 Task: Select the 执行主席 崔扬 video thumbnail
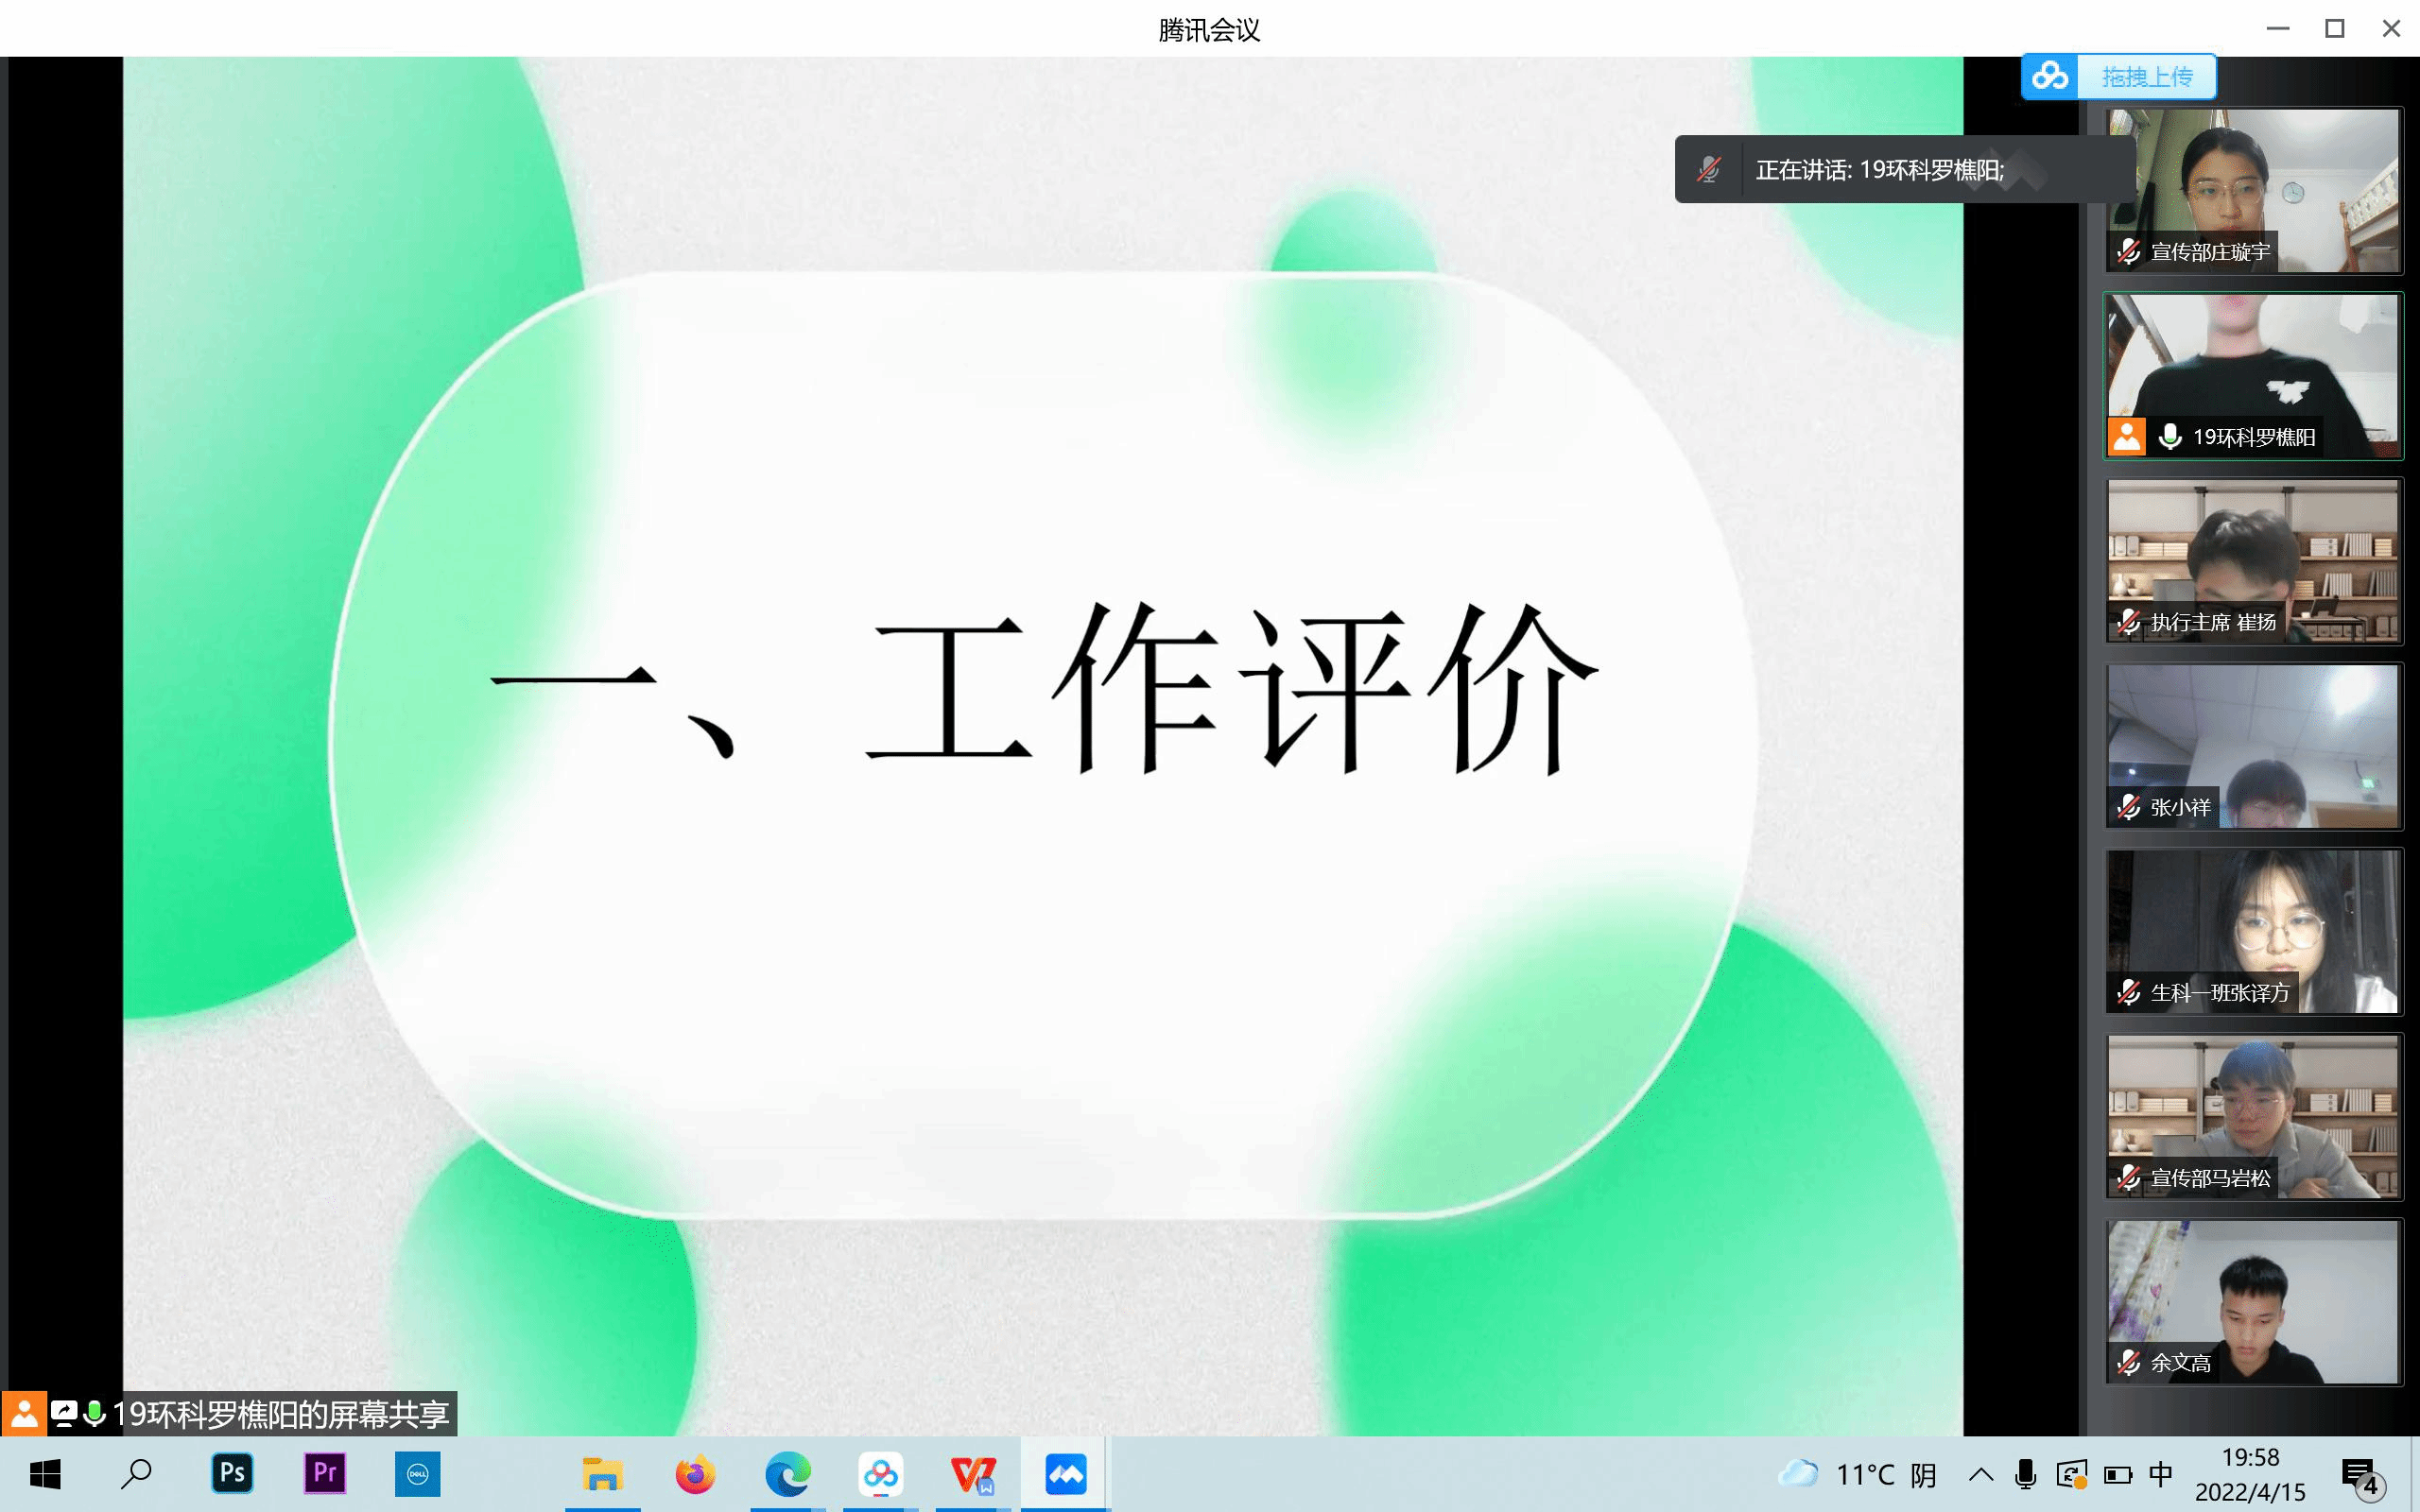coord(2253,560)
